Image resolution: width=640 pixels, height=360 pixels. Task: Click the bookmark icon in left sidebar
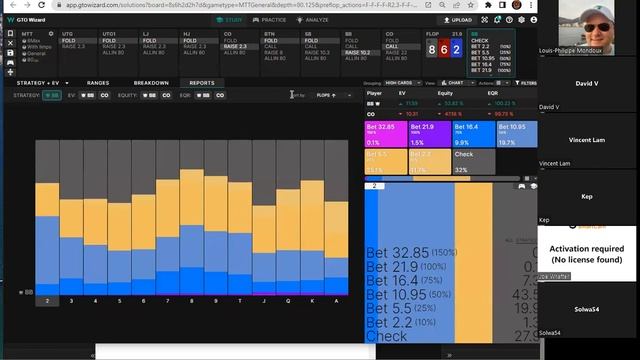(x=11, y=33)
